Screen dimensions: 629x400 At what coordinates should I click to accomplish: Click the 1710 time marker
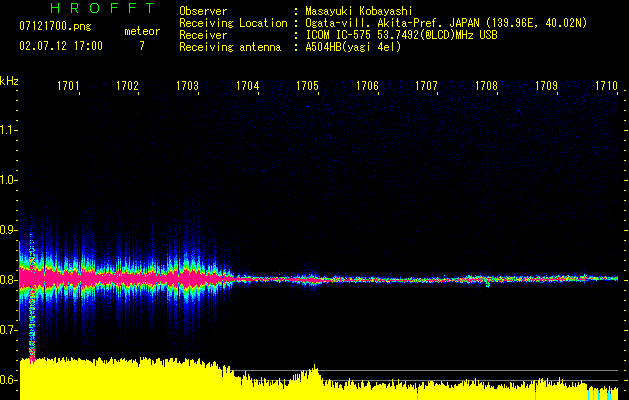(606, 86)
